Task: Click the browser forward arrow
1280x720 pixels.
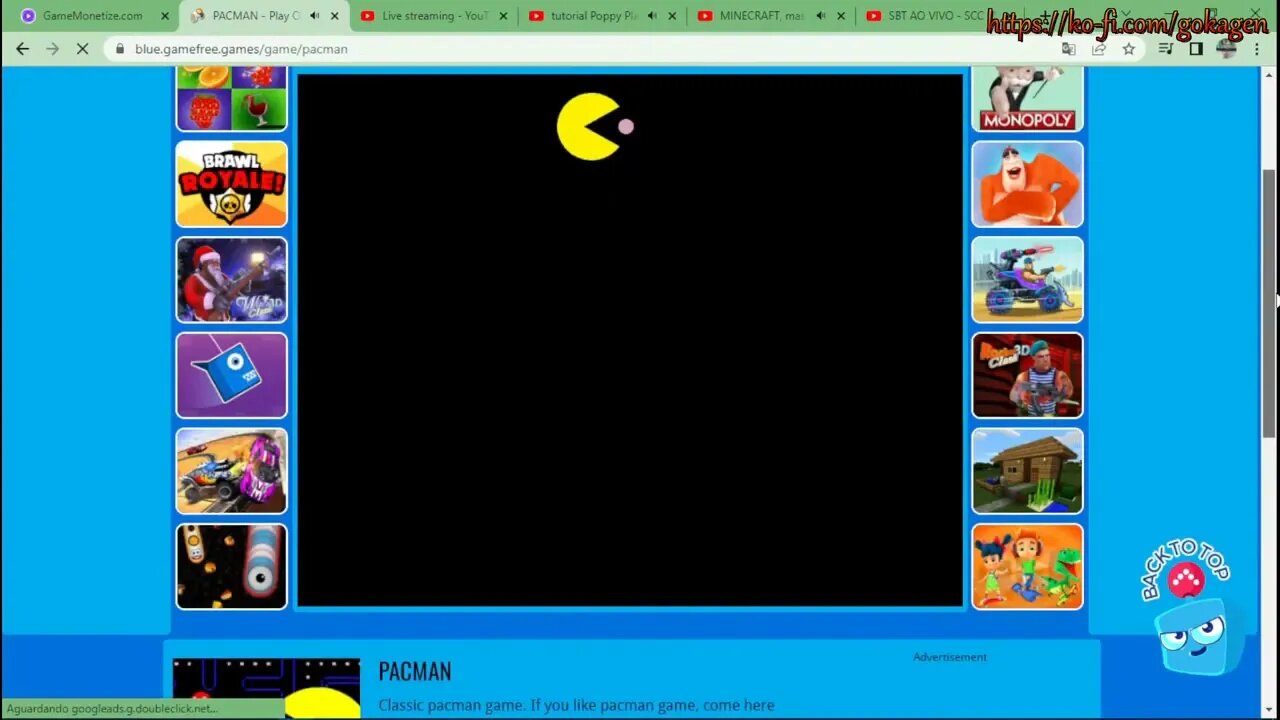Action: tap(52, 49)
